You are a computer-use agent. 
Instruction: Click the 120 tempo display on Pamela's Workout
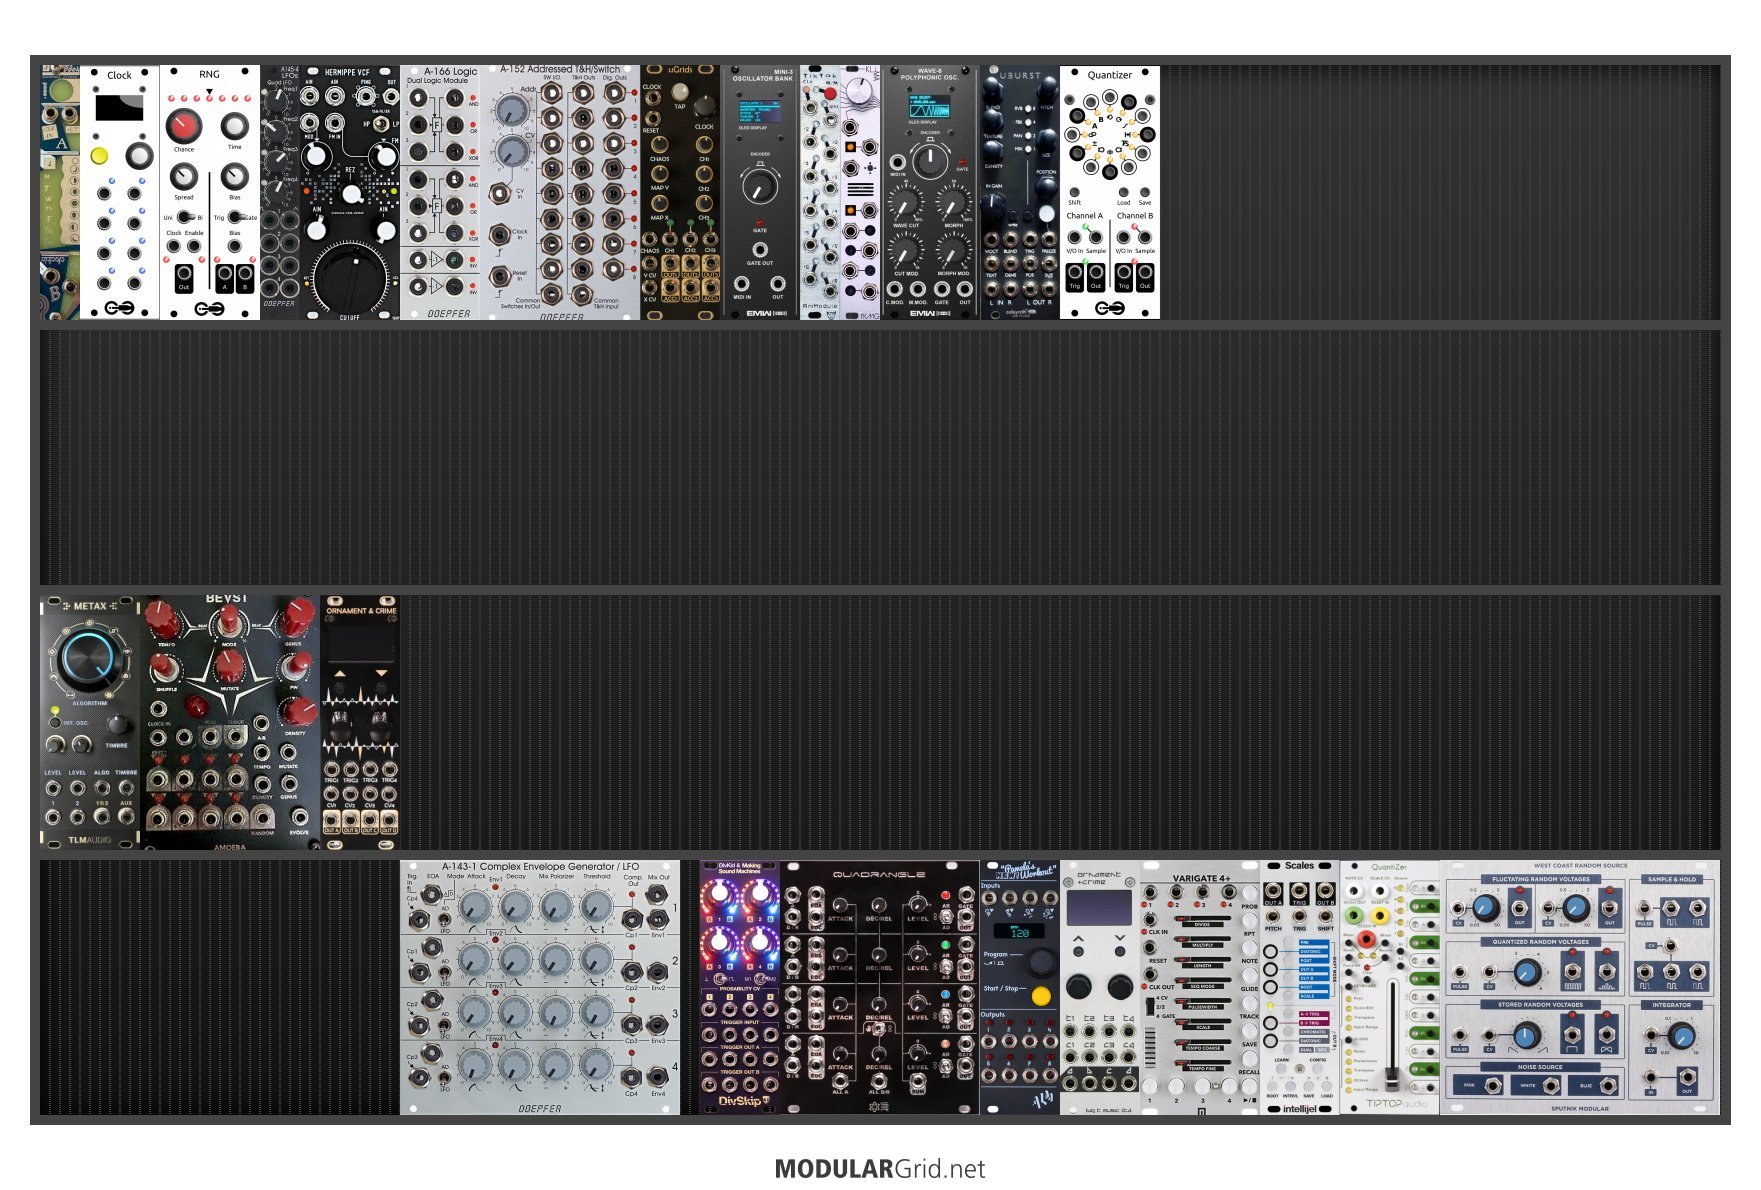(1019, 931)
